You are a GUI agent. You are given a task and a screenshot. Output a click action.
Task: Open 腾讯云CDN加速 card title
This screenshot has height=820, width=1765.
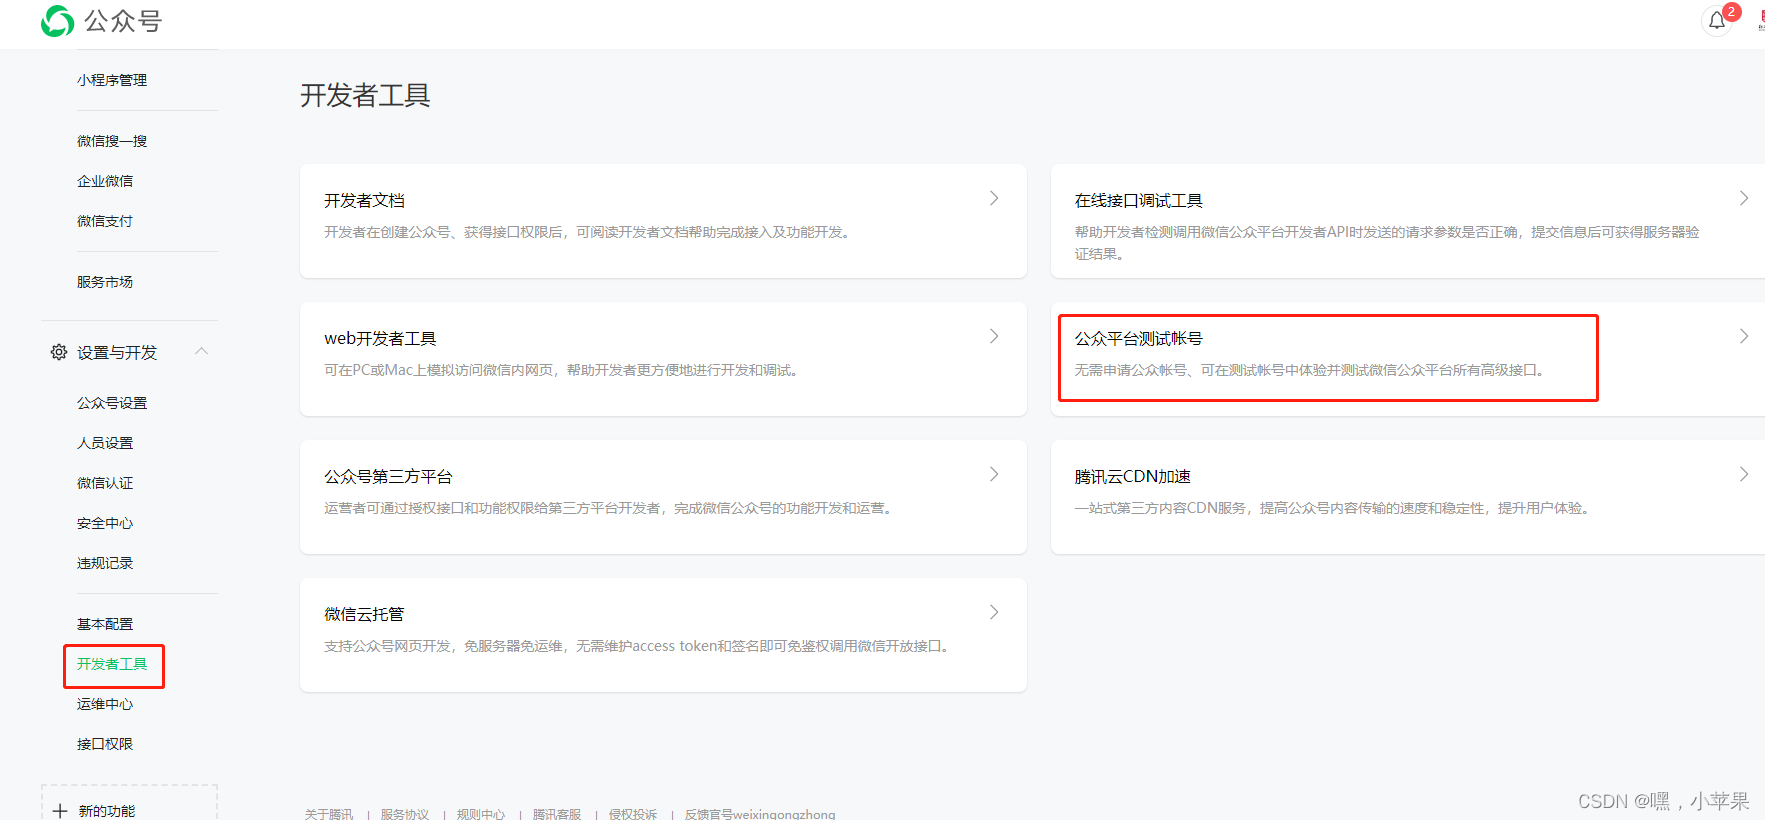[1133, 477]
